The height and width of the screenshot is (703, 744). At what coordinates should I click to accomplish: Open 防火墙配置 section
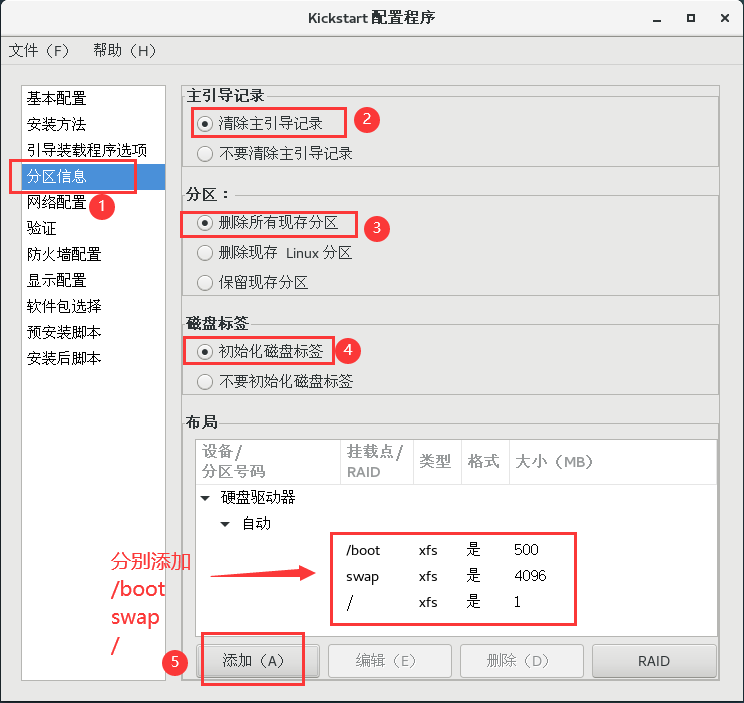pyautogui.click(x=93, y=254)
